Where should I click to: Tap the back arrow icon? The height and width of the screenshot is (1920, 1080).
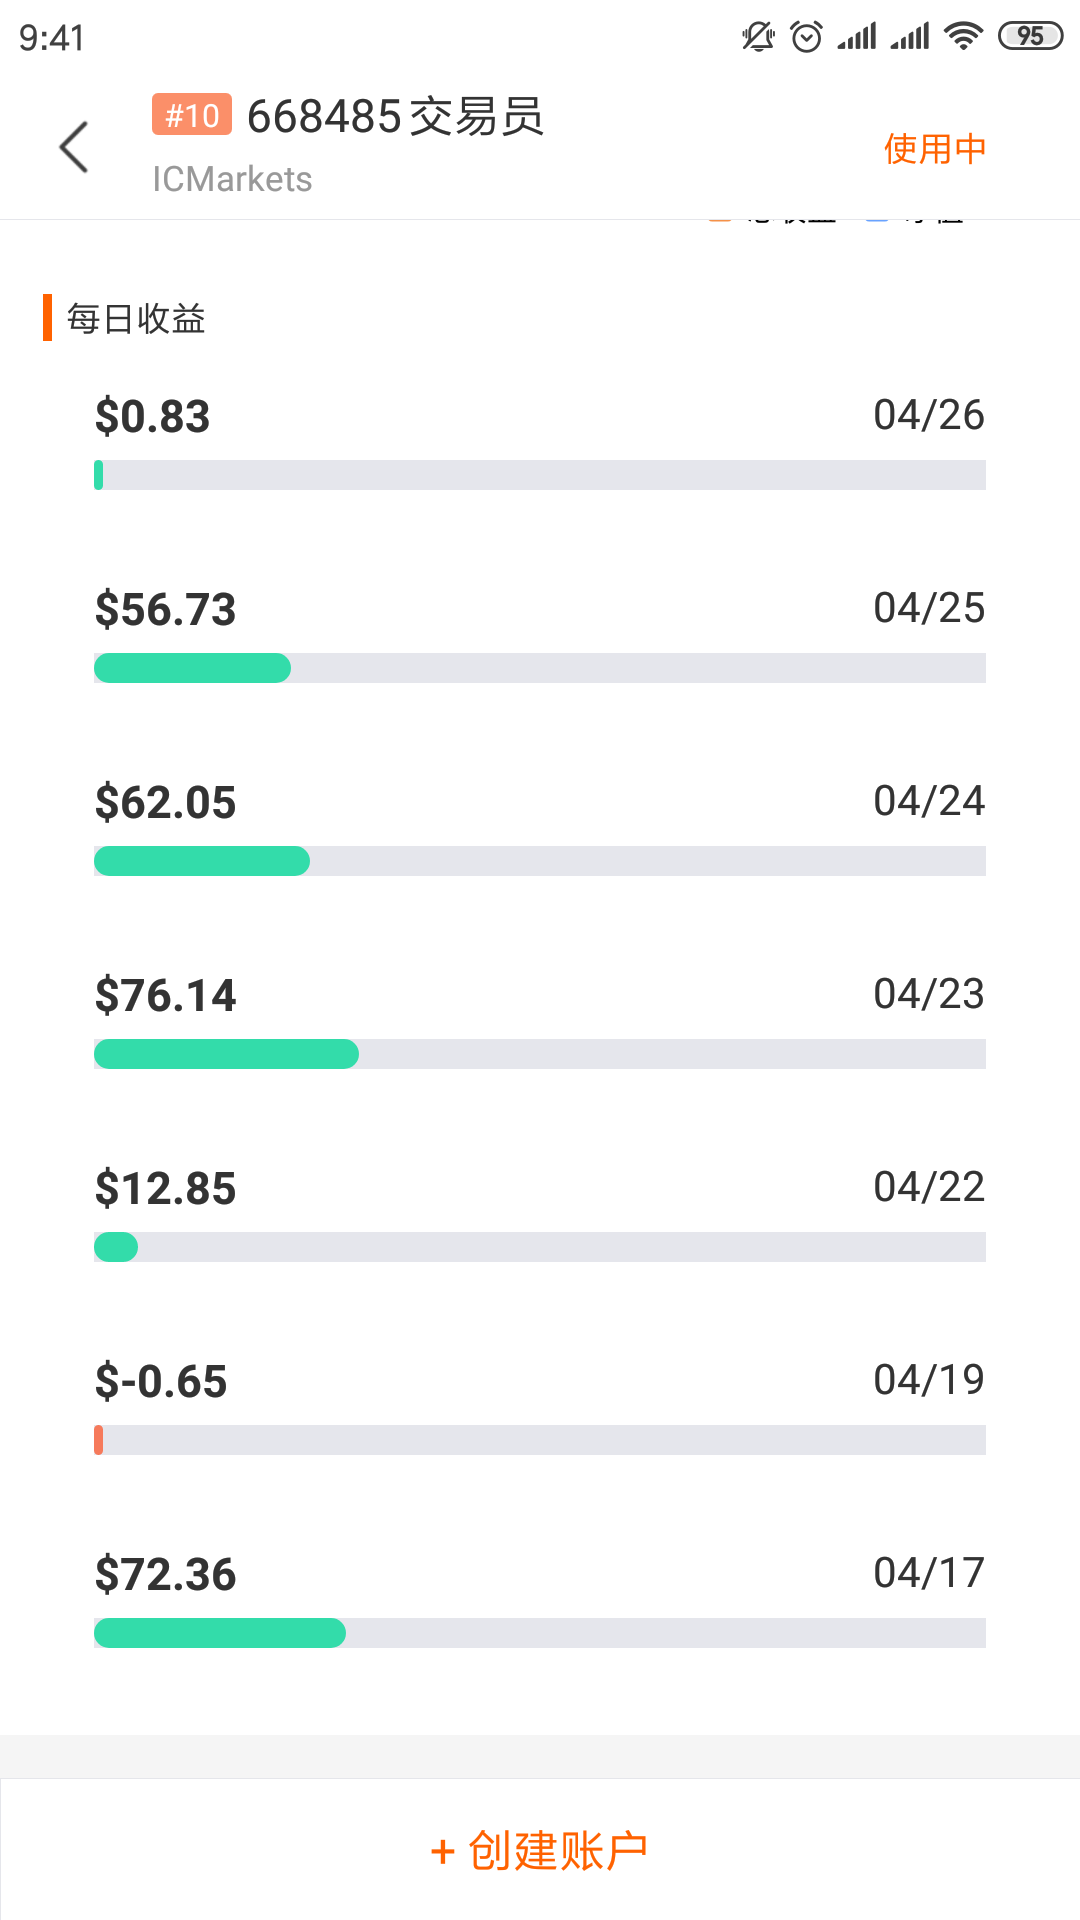pos(74,147)
